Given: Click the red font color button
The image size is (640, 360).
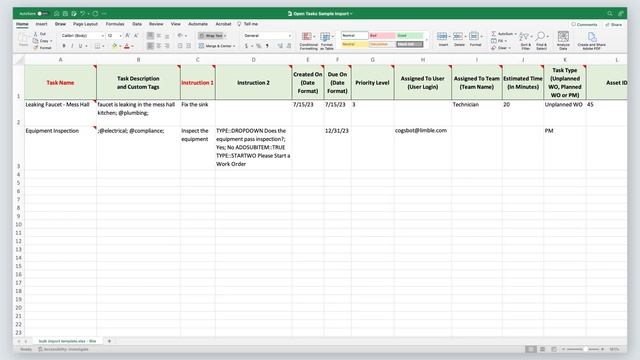Looking at the screenshot, I should (x=127, y=46).
